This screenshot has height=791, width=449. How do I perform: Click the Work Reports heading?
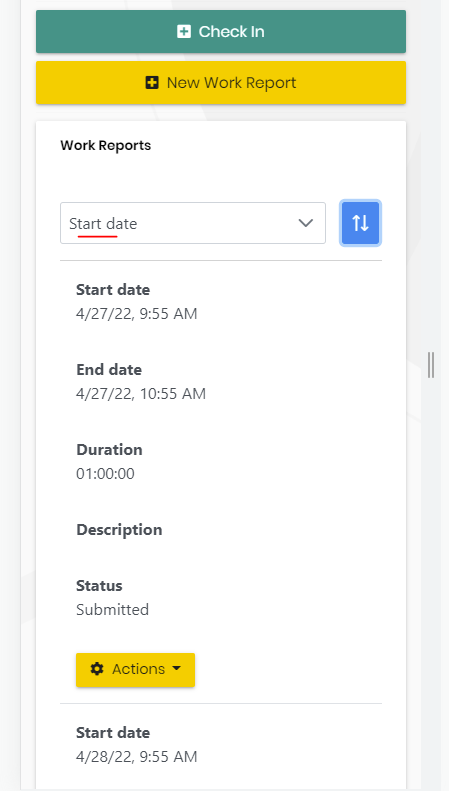[105, 145]
